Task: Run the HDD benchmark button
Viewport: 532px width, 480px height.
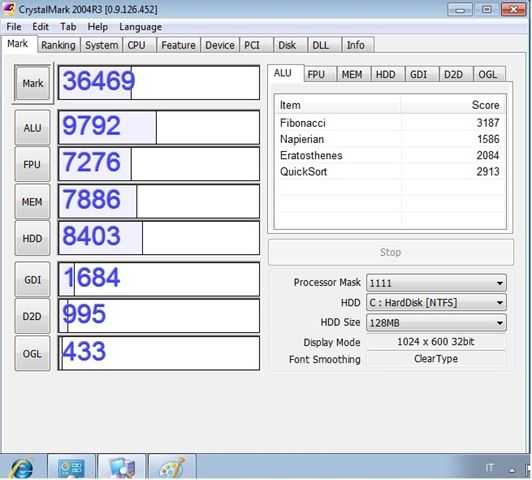Action: pyautogui.click(x=33, y=238)
